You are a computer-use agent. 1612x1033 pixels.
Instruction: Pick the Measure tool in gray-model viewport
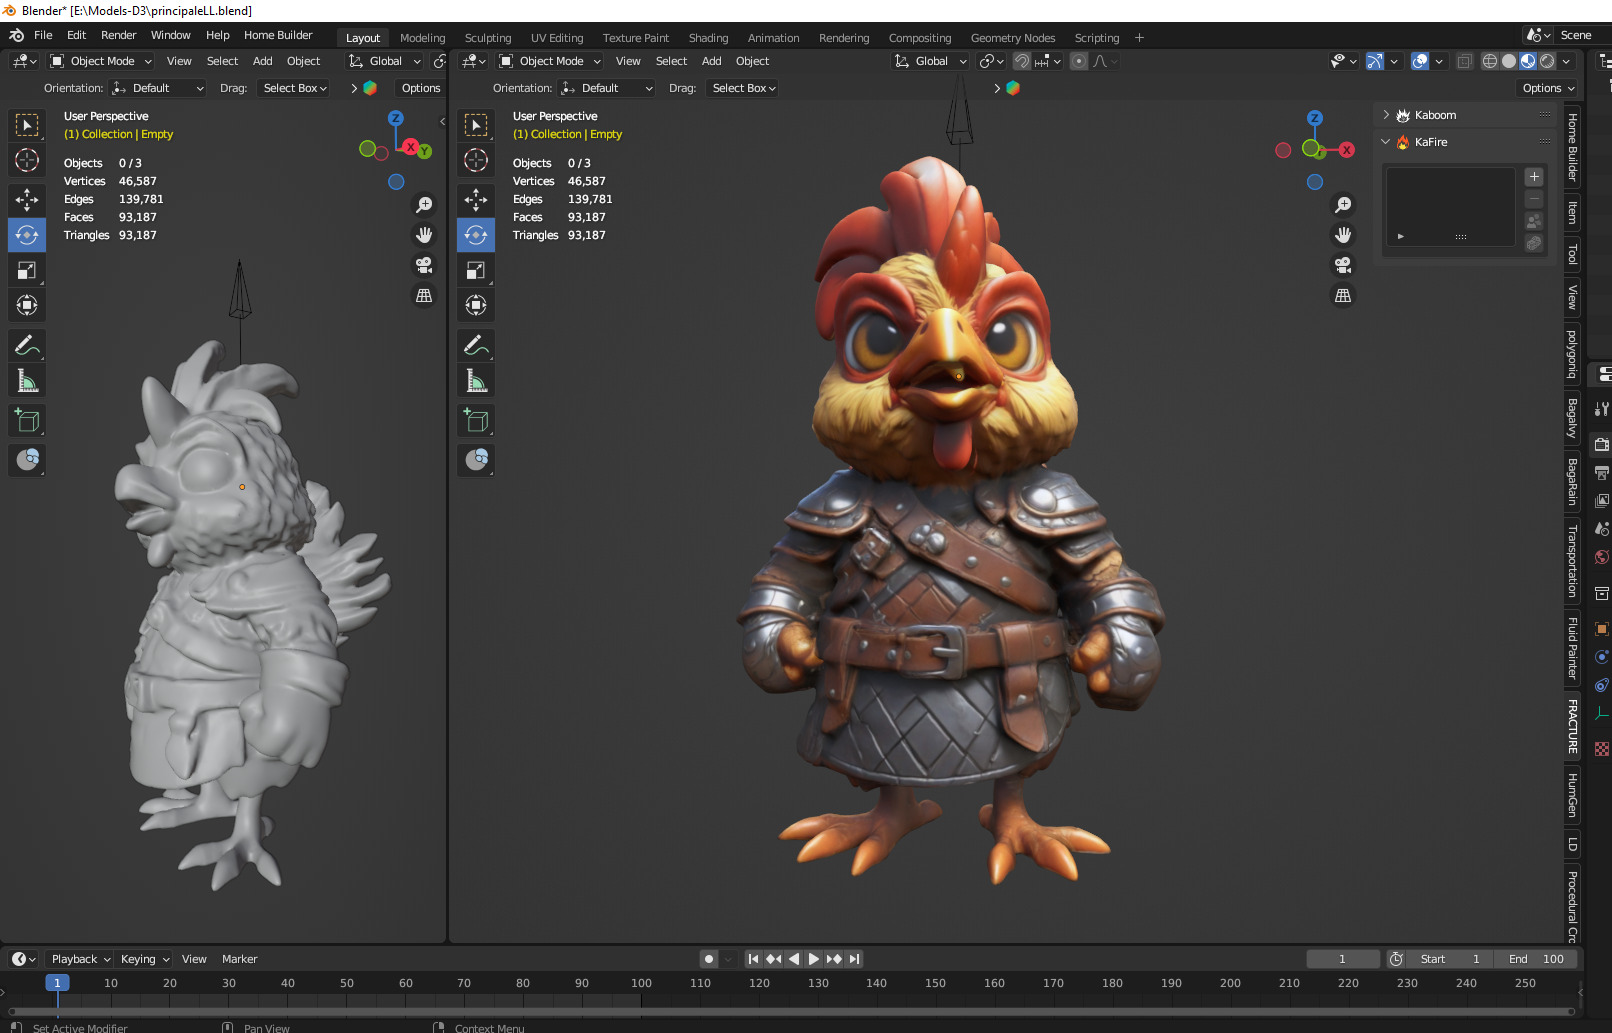(x=27, y=381)
